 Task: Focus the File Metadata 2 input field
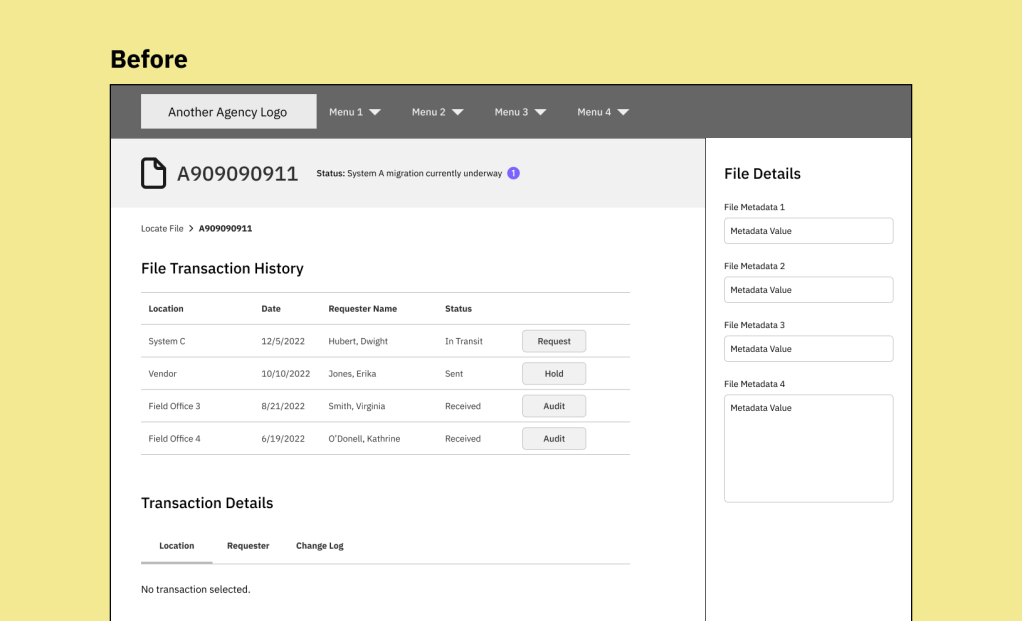coord(808,290)
